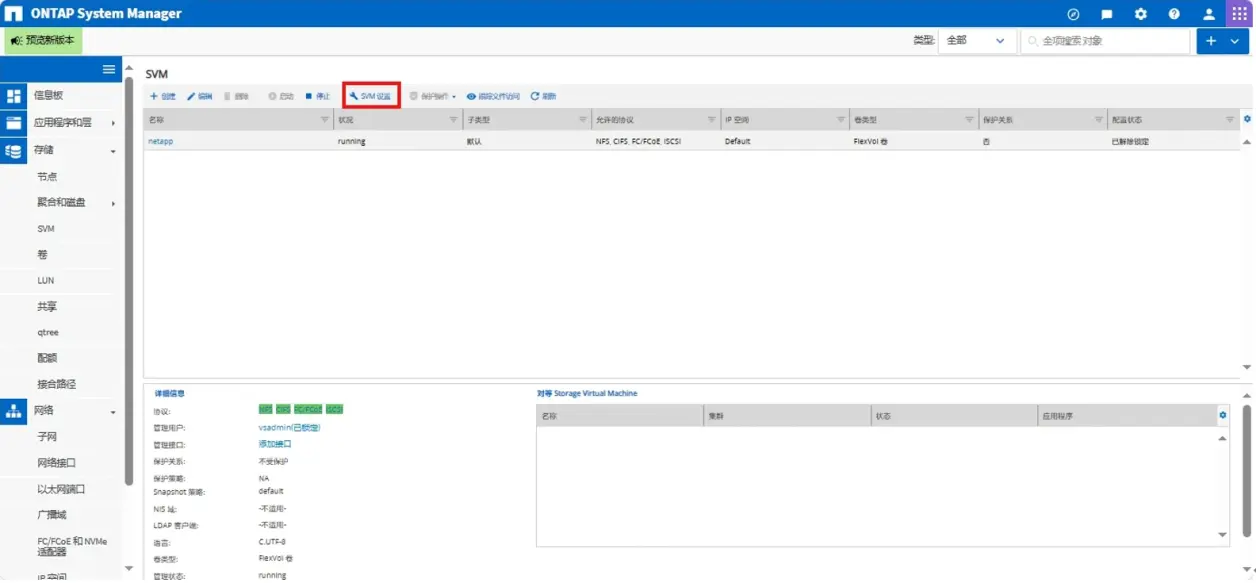Collapse the 存储 sidebar section arrow
Screen dimensions: 1256x583
(113, 151)
